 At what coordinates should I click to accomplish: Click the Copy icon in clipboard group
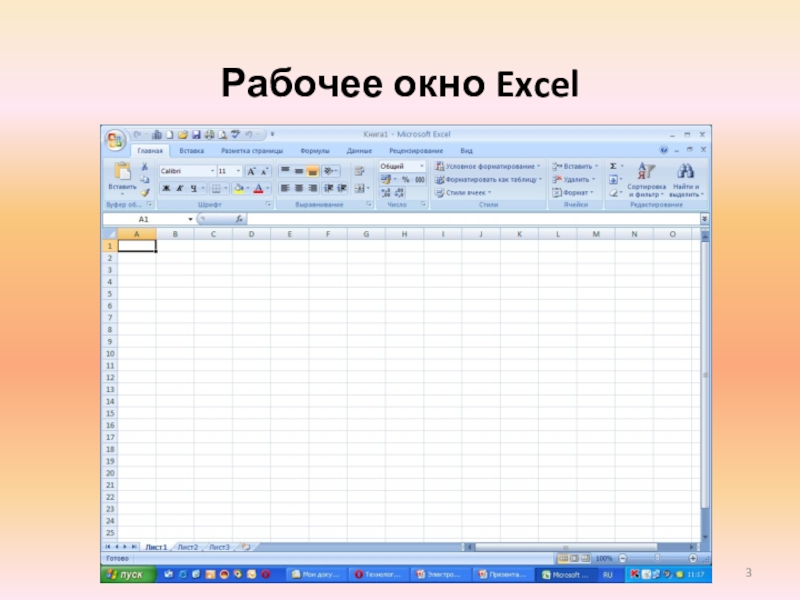[x=144, y=180]
